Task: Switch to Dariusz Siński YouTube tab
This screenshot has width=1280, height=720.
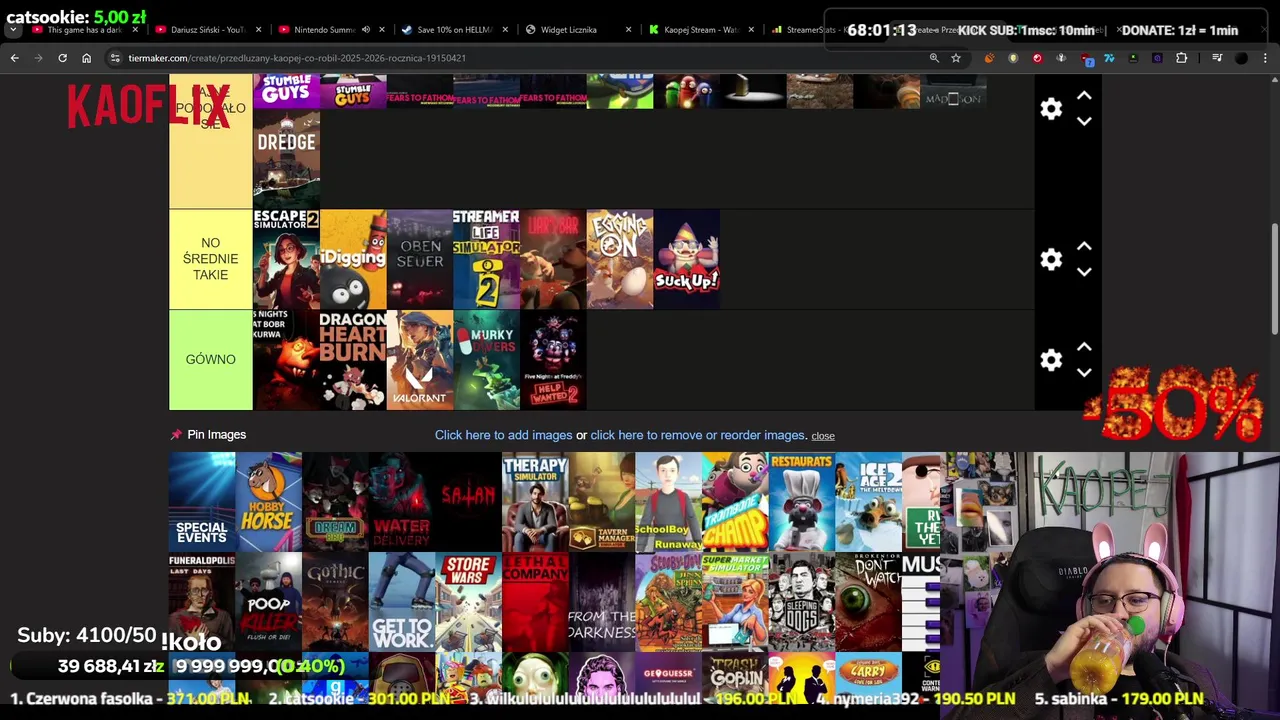Action: 208,30
